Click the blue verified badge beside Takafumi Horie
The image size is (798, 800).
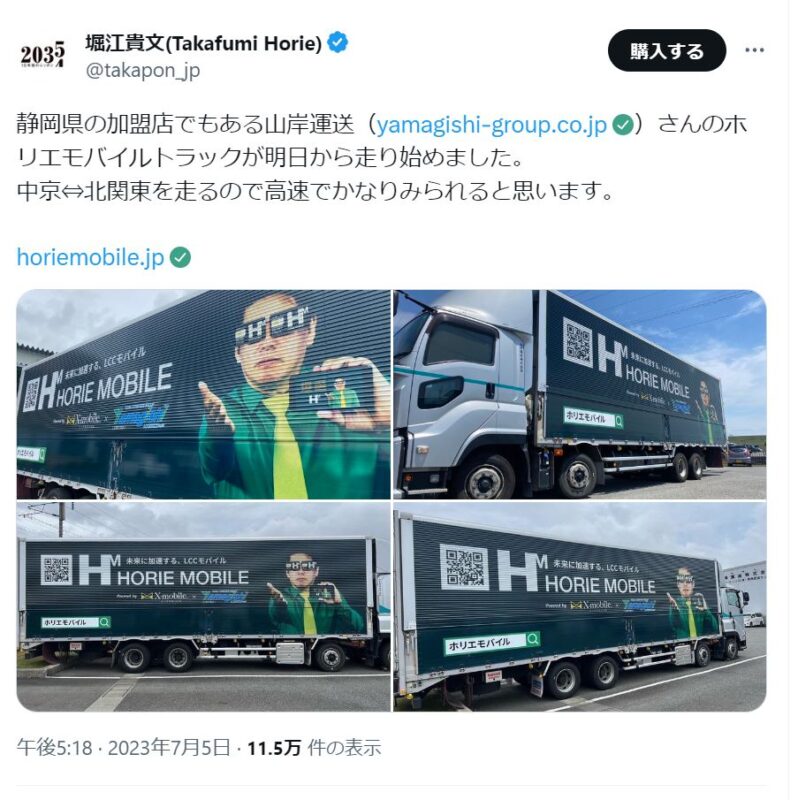tap(337, 42)
